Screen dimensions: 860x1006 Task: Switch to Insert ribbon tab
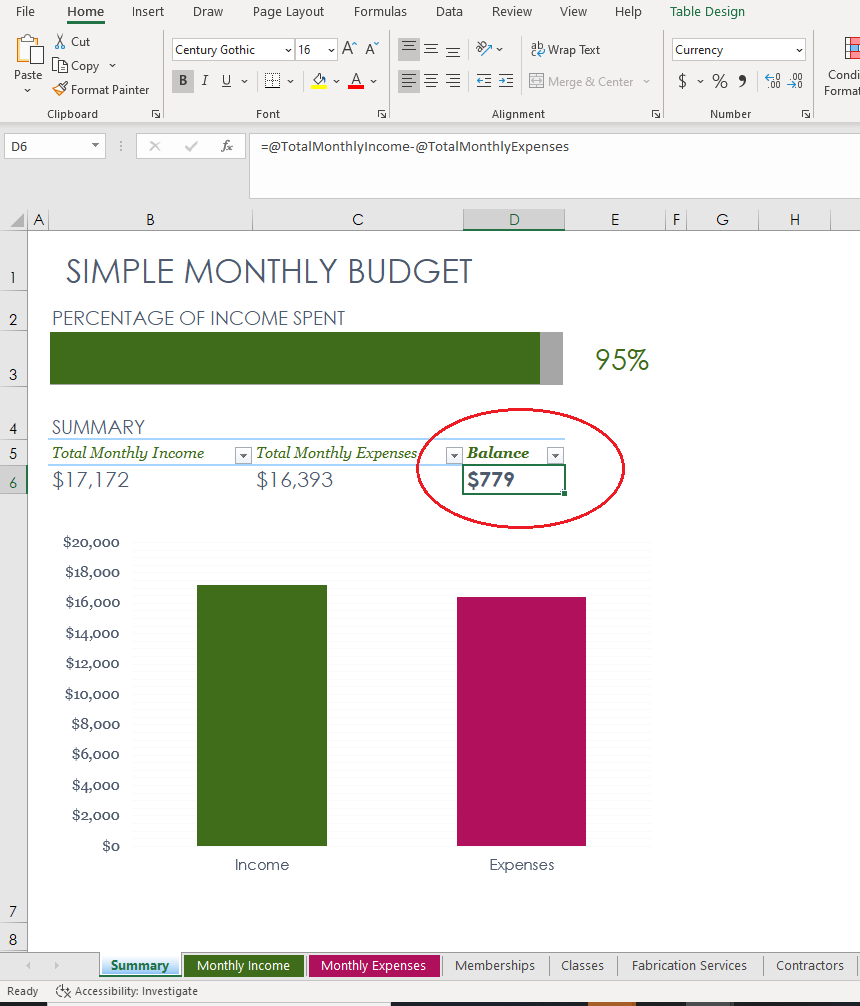pos(148,12)
